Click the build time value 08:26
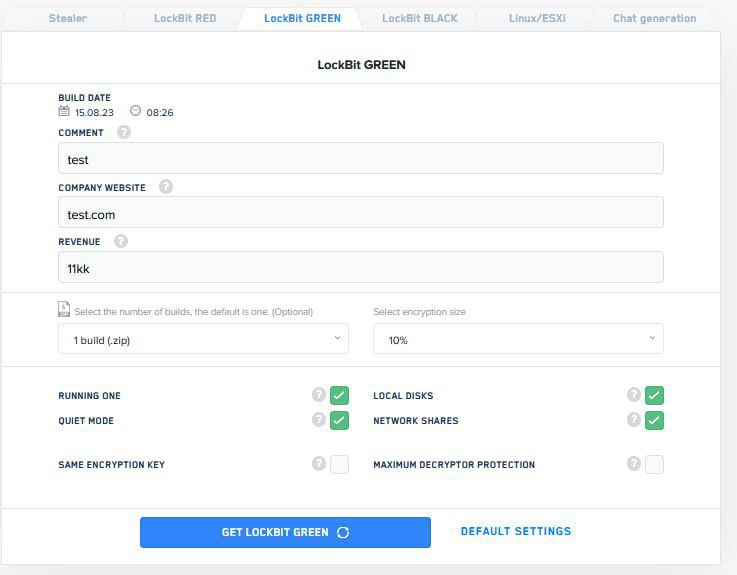The height and width of the screenshot is (575, 737). click(x=160, y=113)
